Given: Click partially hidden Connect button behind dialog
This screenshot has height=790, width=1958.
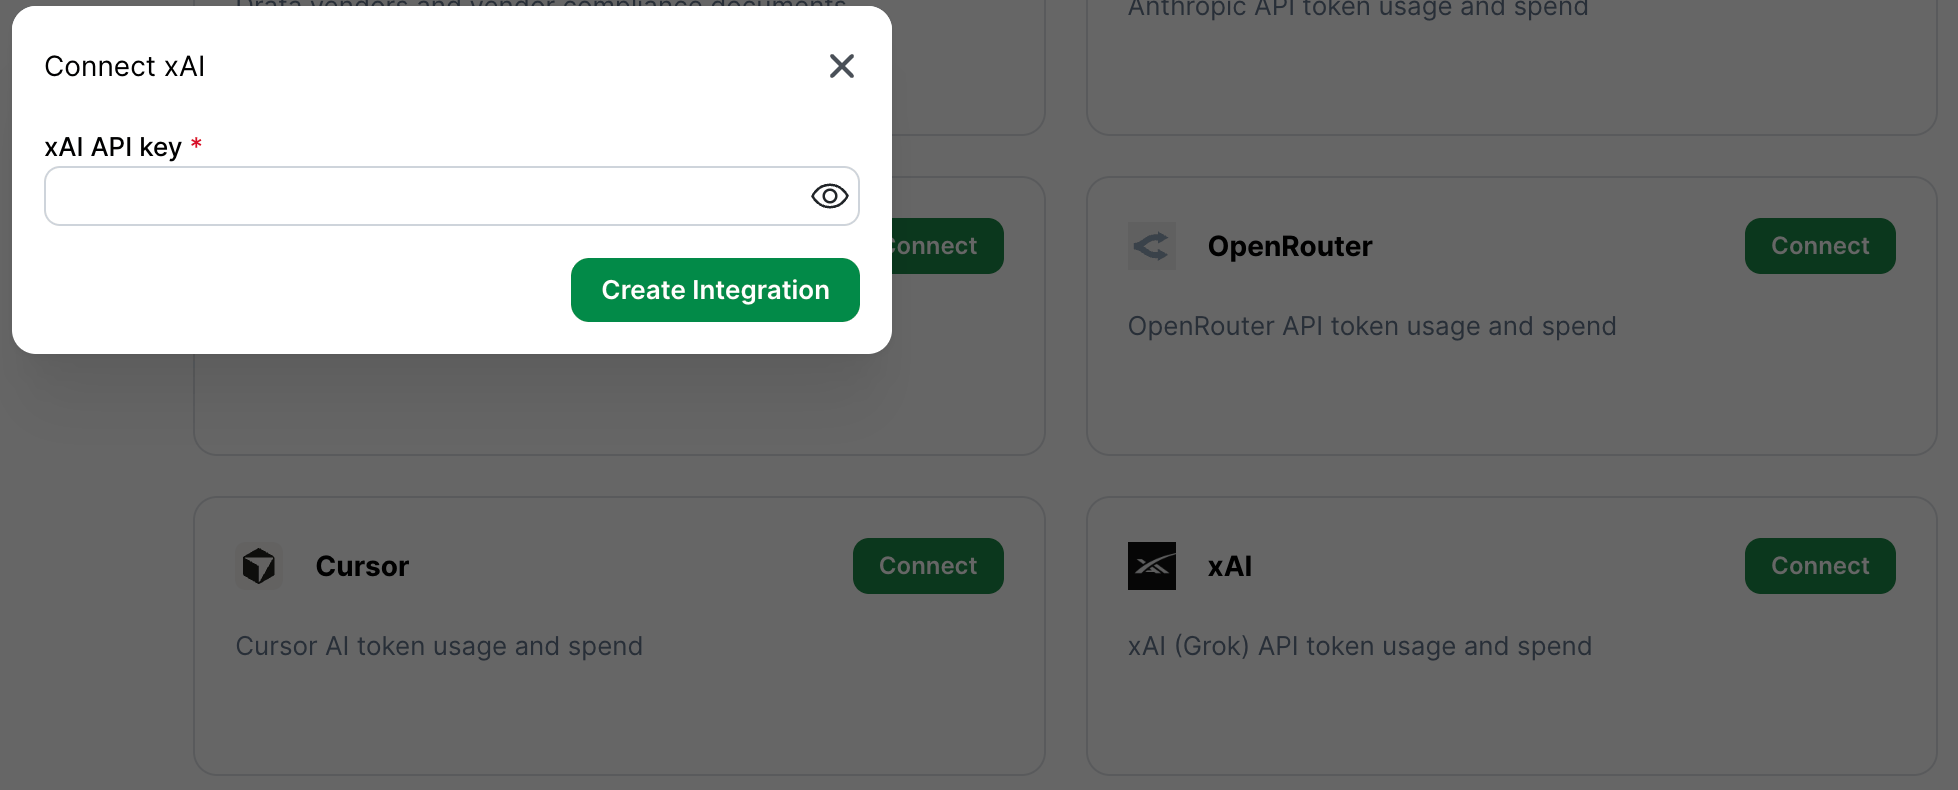Looking at the screenshot, I should point(947,246).
